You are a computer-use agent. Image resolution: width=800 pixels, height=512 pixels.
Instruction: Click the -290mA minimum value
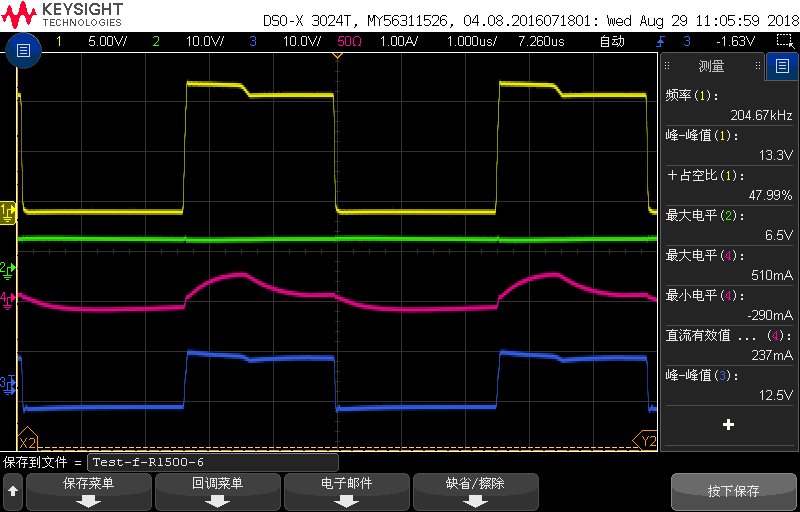[x=770, y=316]
